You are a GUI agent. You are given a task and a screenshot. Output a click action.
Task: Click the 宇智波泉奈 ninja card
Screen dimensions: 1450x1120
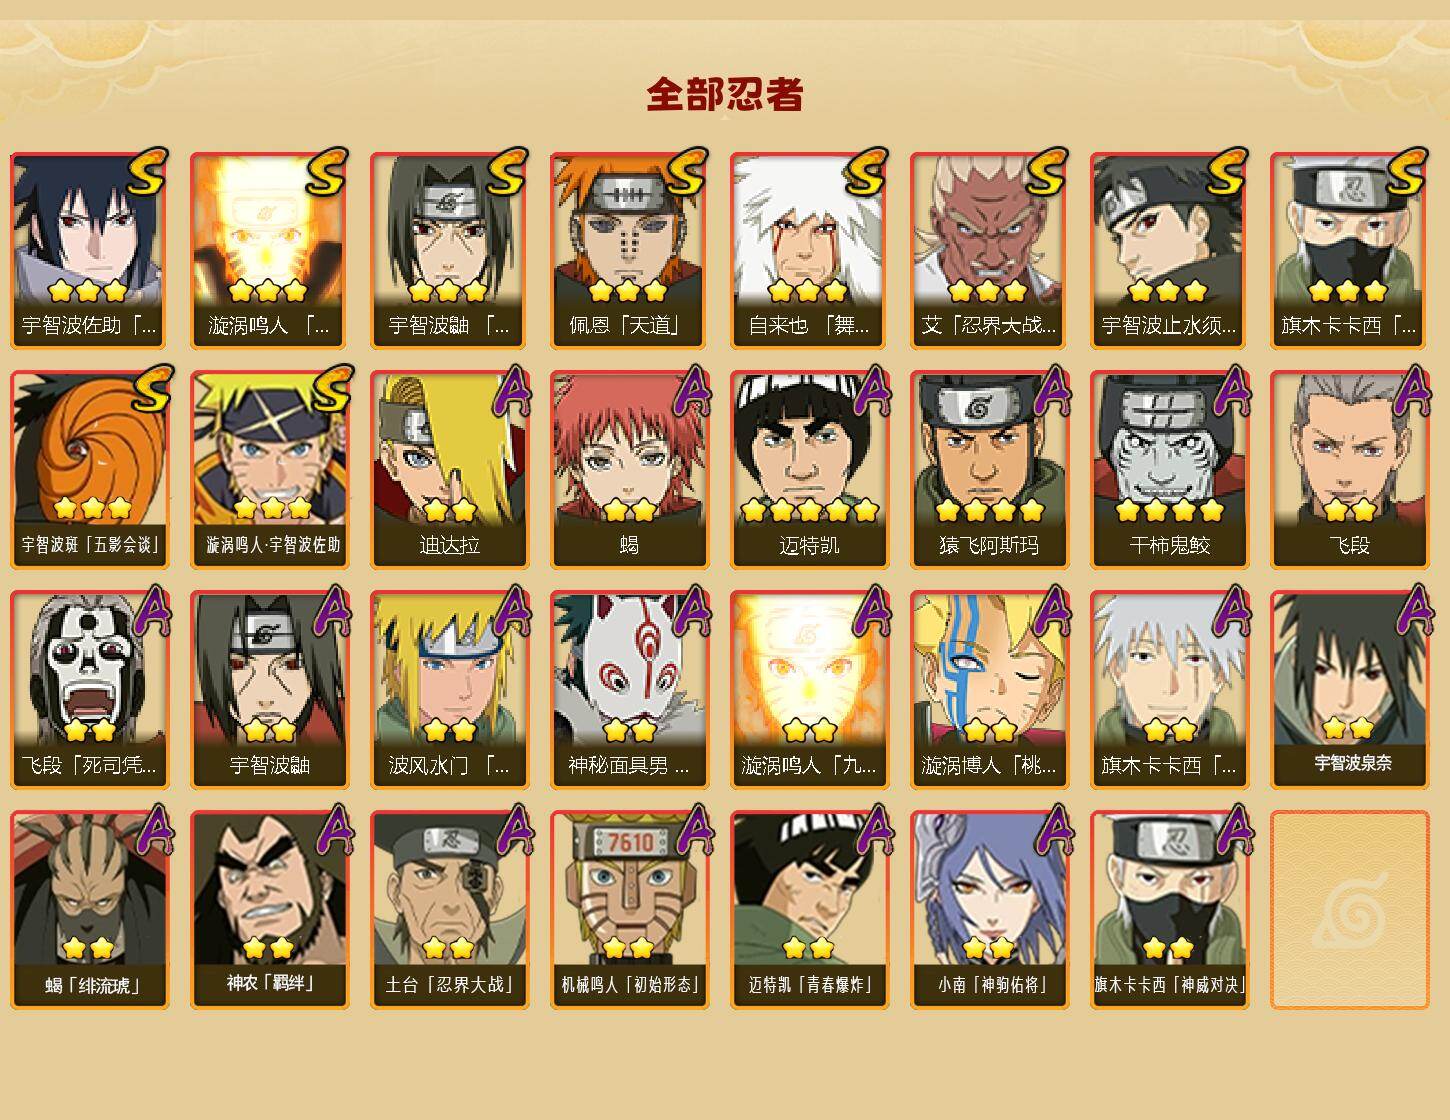[x=1349, y=690]
